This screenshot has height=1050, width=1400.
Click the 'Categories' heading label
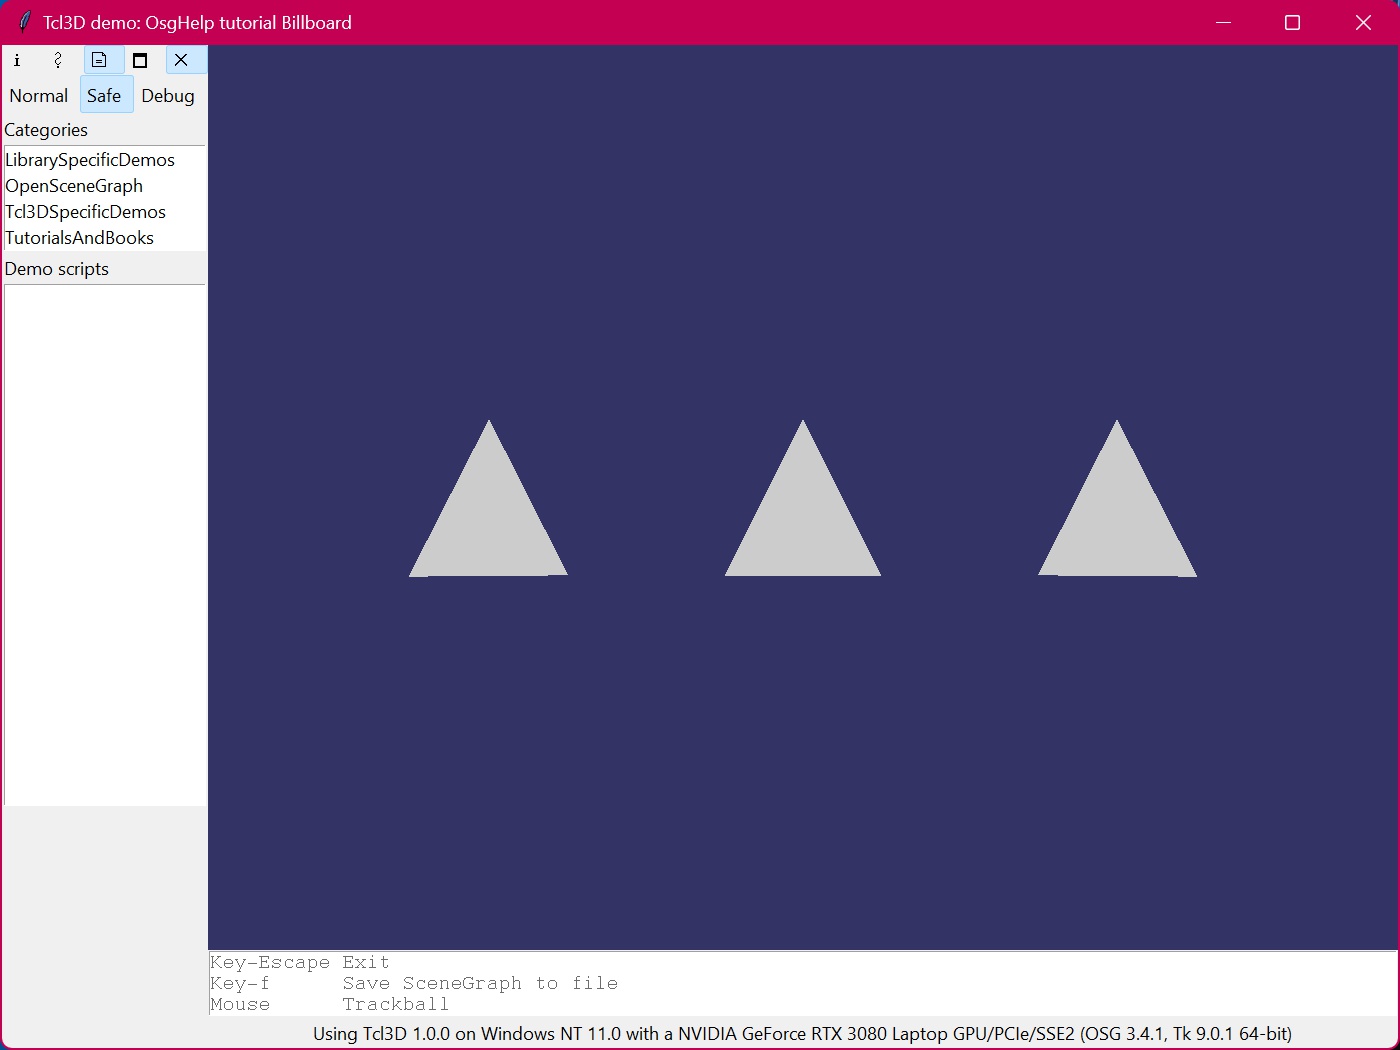click(46, 130)
